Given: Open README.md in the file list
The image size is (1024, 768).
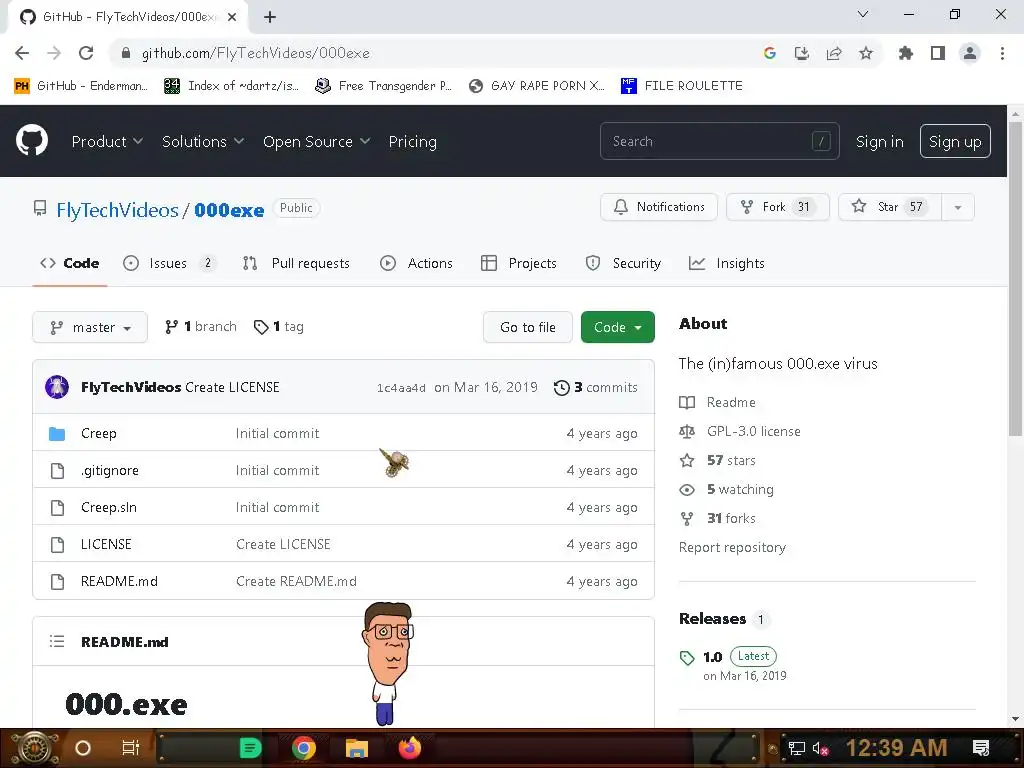Looking at the screenshot, I should click(x=119, y=581).
